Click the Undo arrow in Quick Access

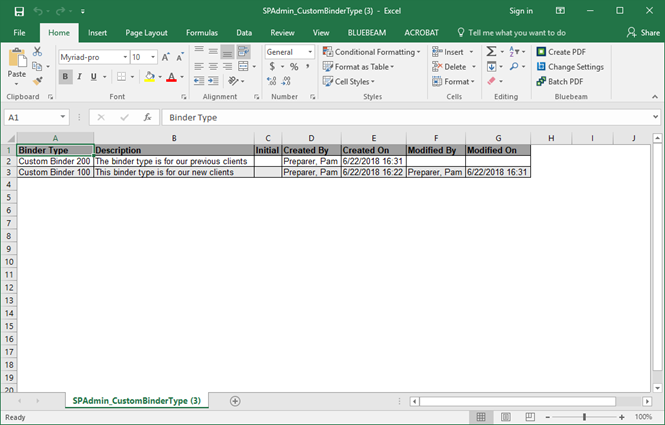click(x=38, y=11)
